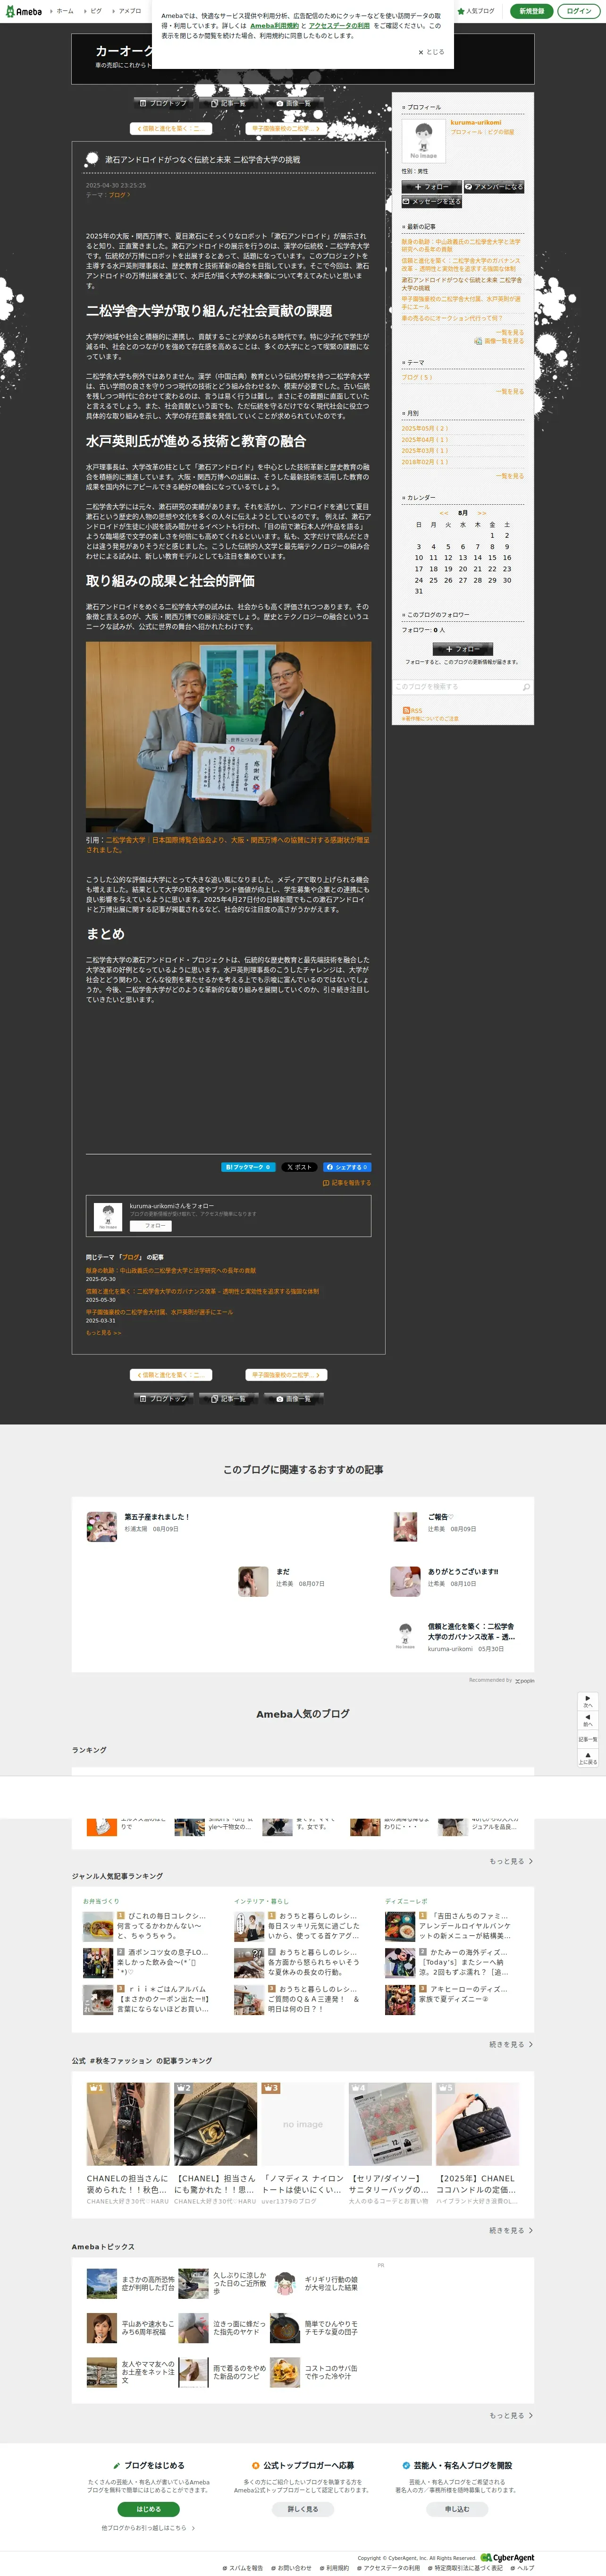Click the sidebar ＋フォロー button under profile
This screenshot has width=606, height=2576.
(x=431, y=187)
